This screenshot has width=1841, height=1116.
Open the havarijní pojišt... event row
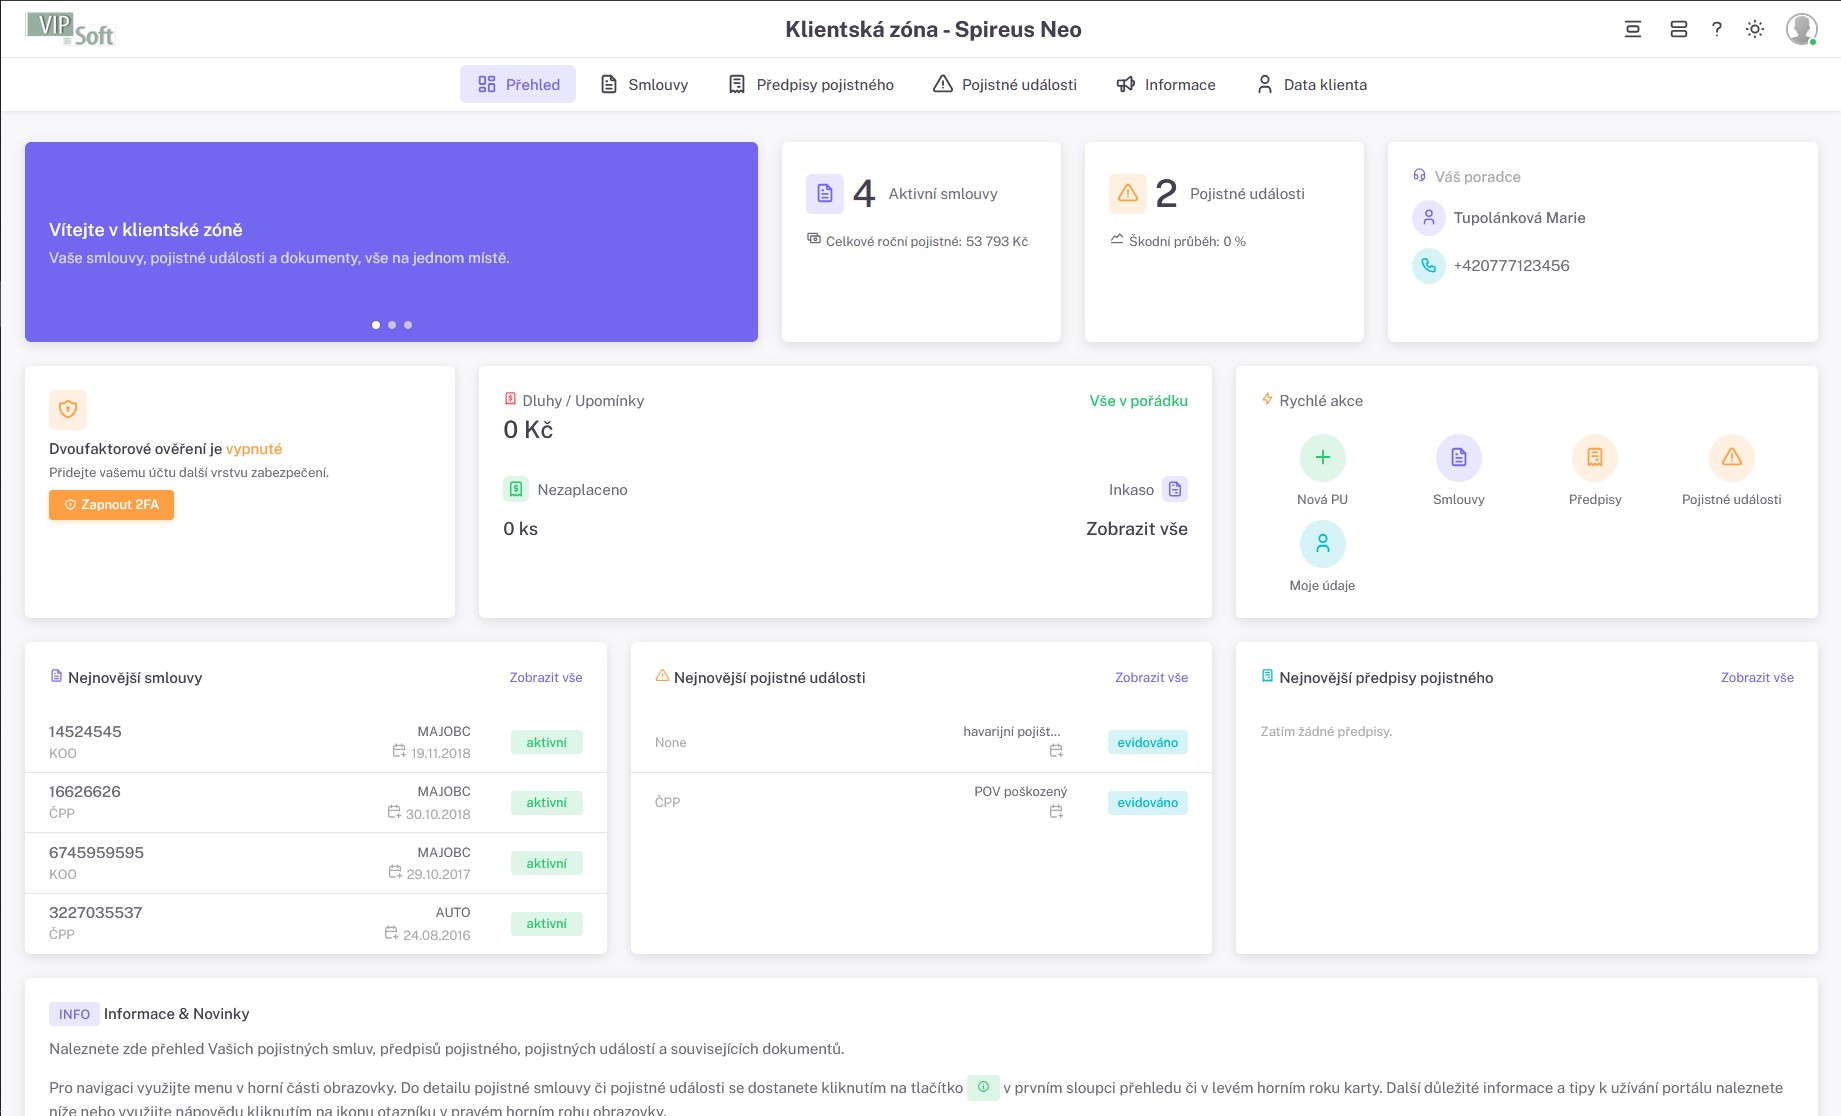(x=921, y=743)
